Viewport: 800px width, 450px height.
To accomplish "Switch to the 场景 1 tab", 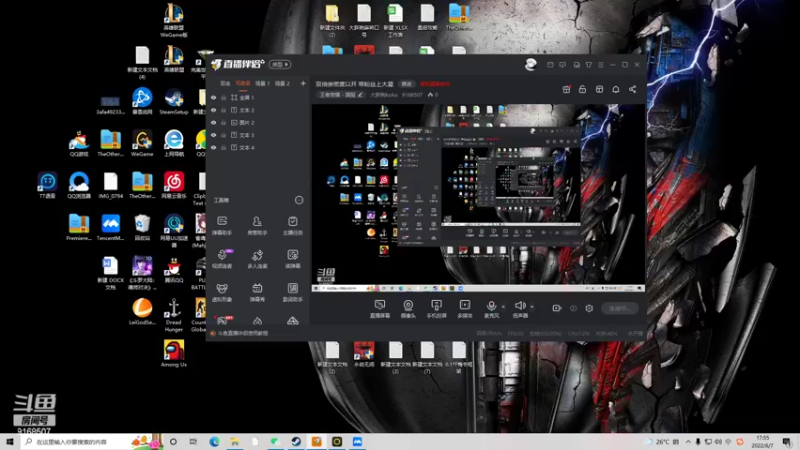I will click(x=262, y=83).
